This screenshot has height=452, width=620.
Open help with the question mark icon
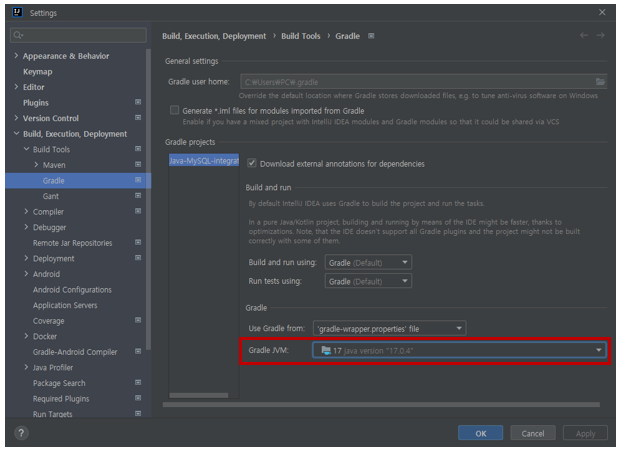pyautogui.click(x=21, y=433)
